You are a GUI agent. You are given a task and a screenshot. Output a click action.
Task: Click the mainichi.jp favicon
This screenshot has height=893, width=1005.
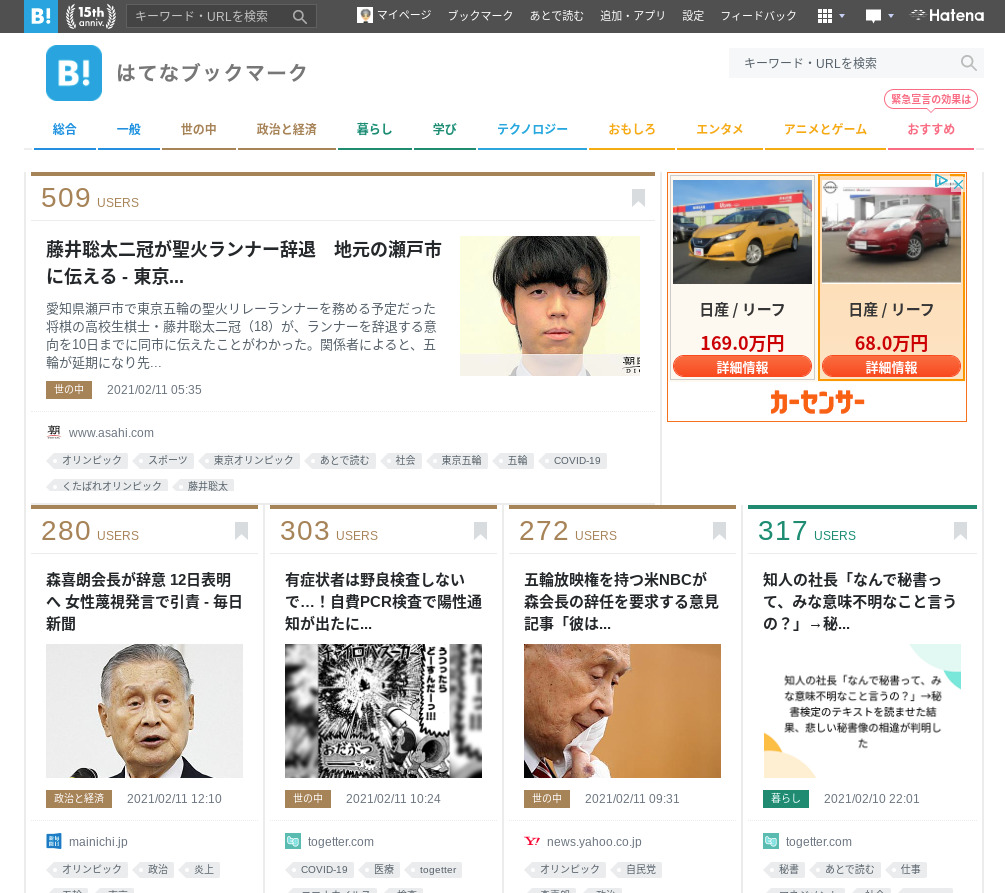click(x=54, y=841)
